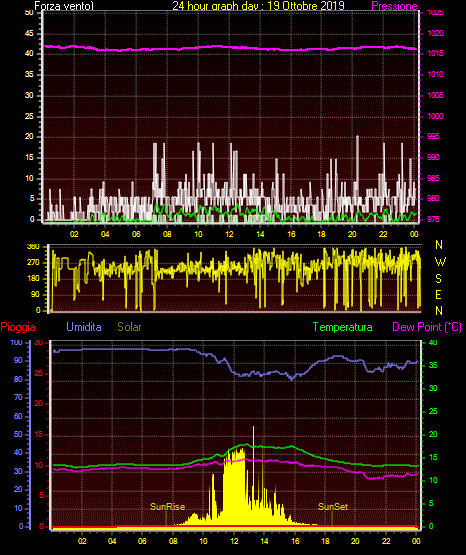Click the Solar legend label
Screen dimensions: 466x555
click(129, 327)
